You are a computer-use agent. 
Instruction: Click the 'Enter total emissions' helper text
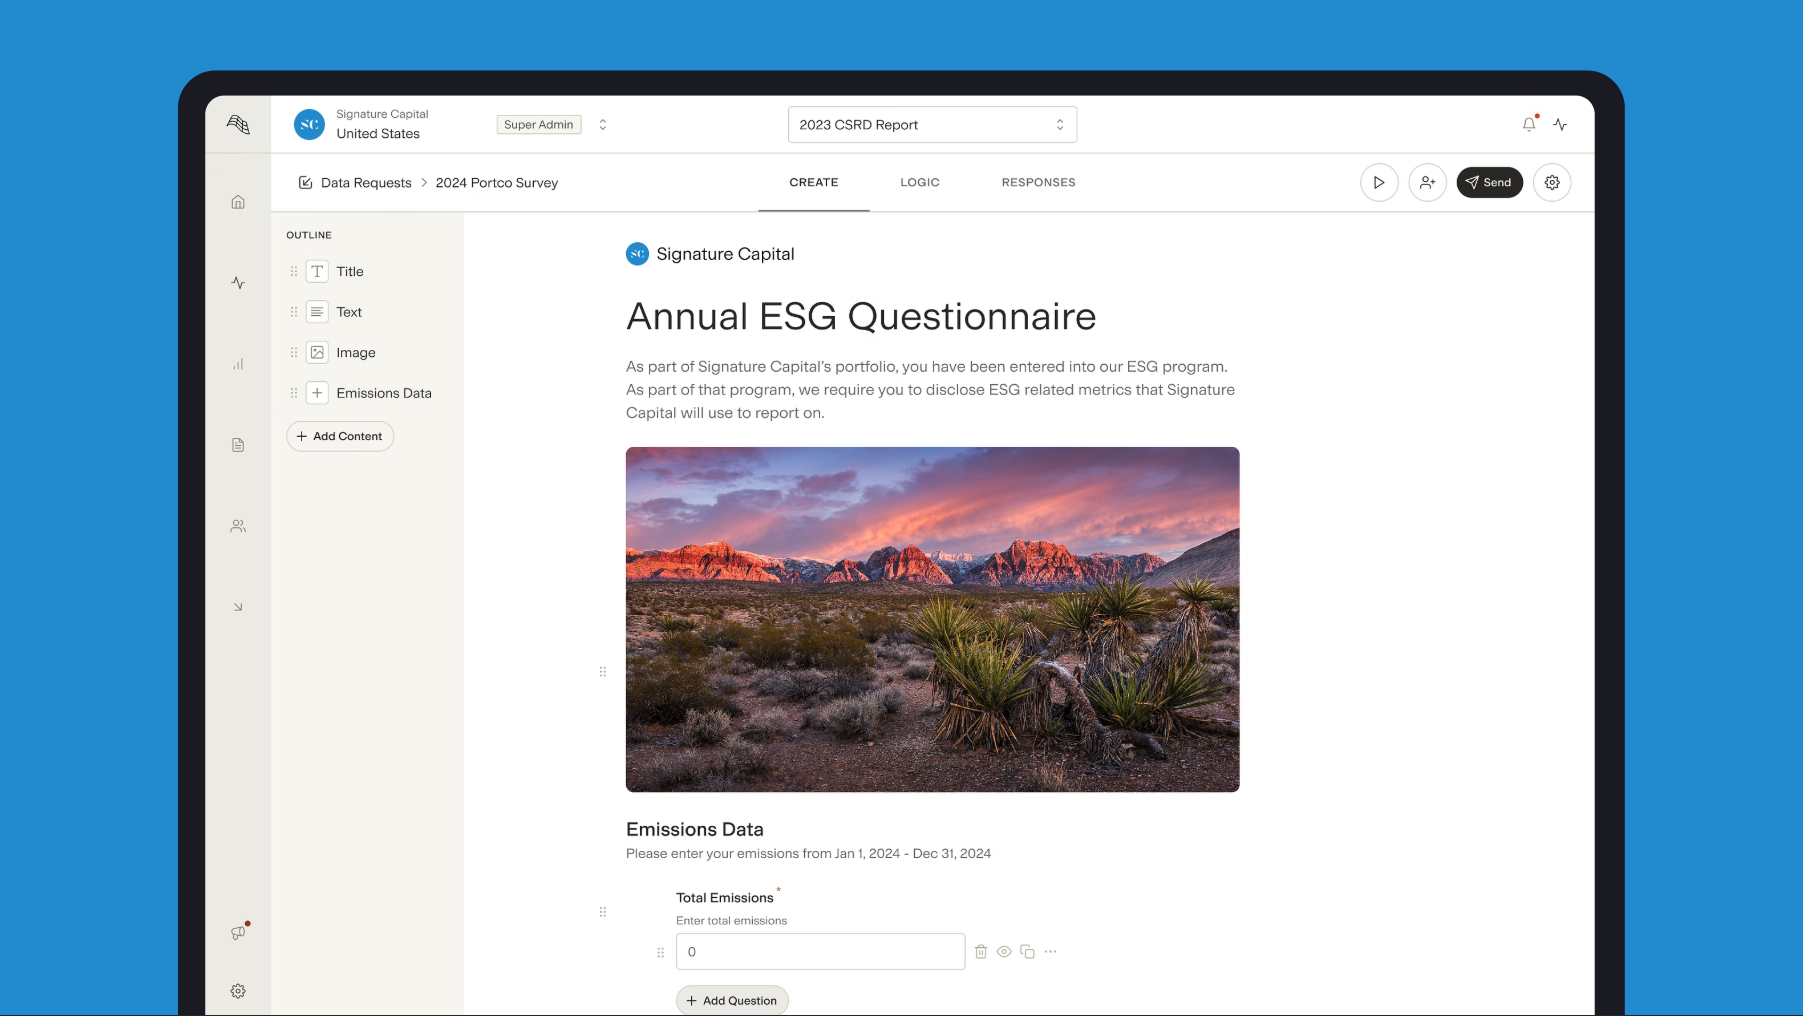point(731,921)
